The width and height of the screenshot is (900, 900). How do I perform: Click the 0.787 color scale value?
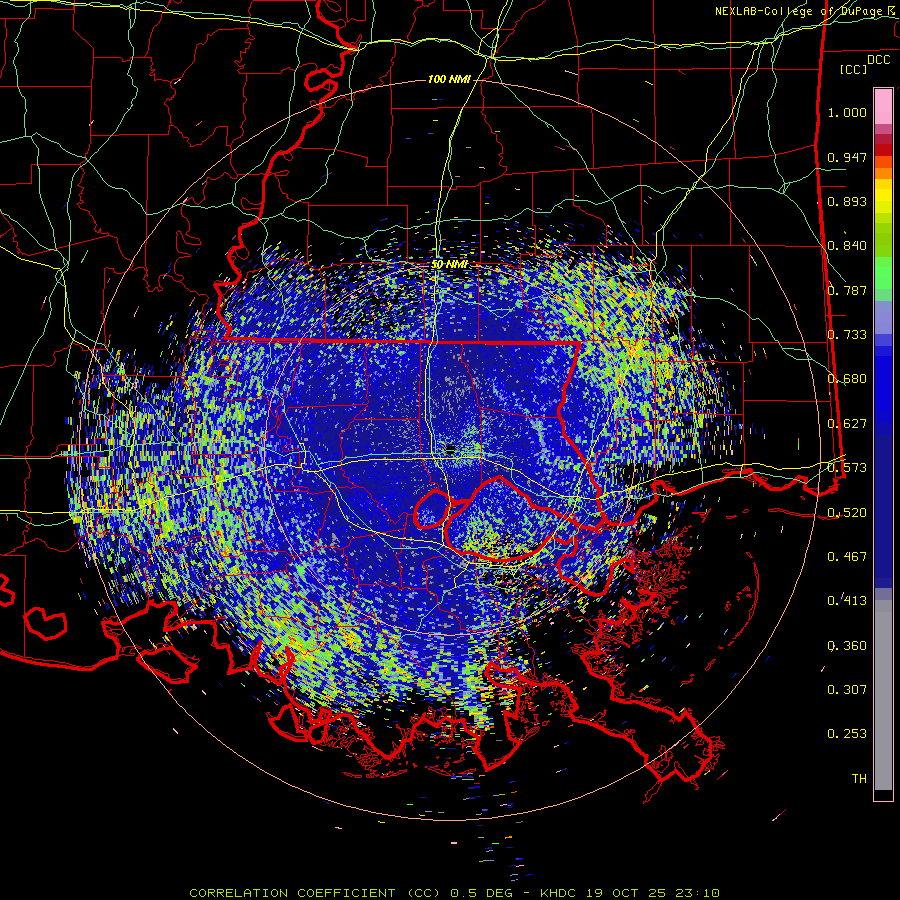point(847,290)
